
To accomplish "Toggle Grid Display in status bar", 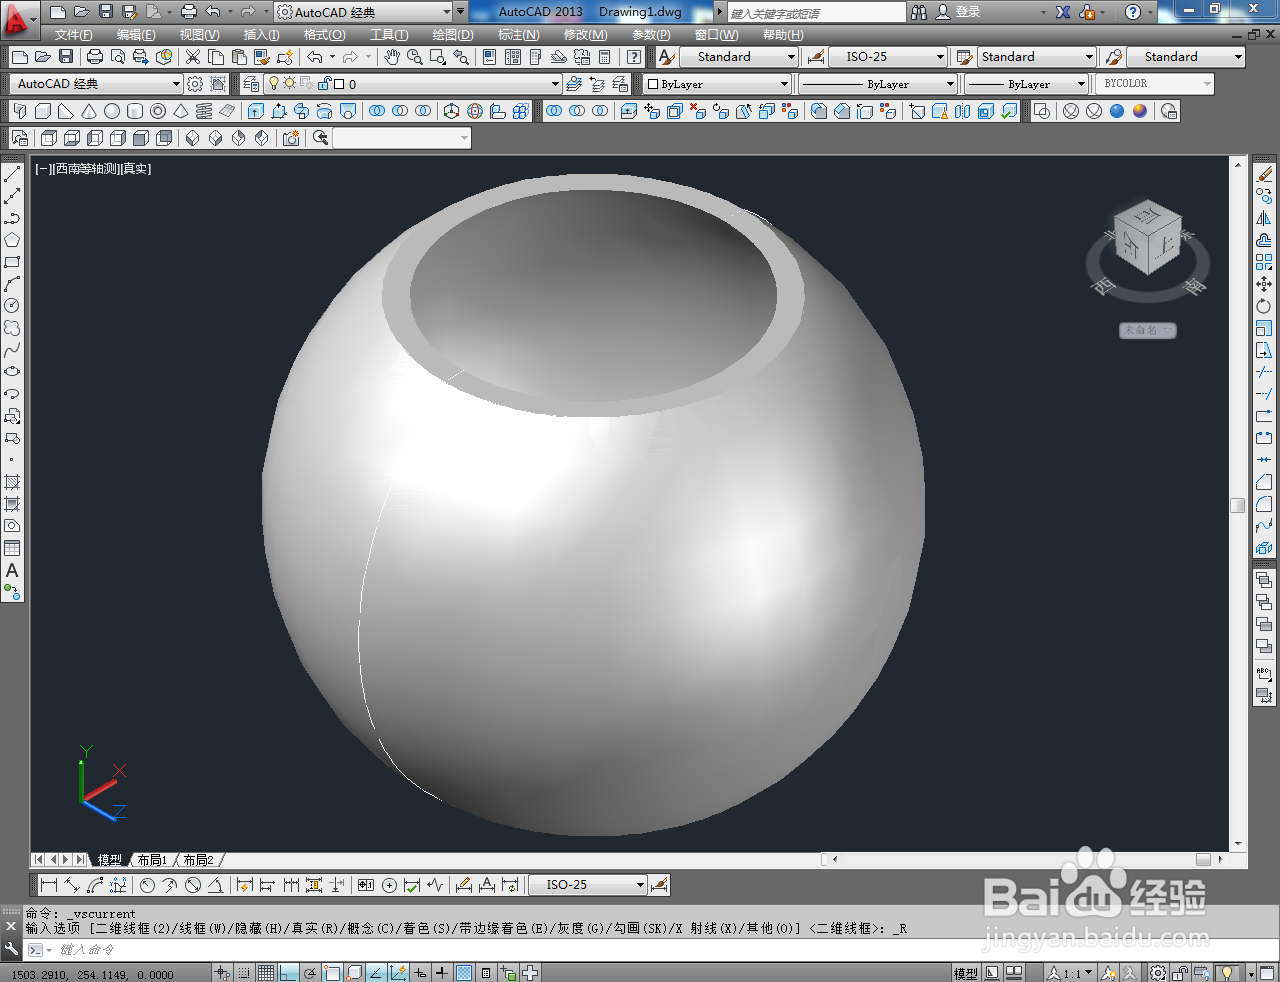I will [x=266, y=972].
